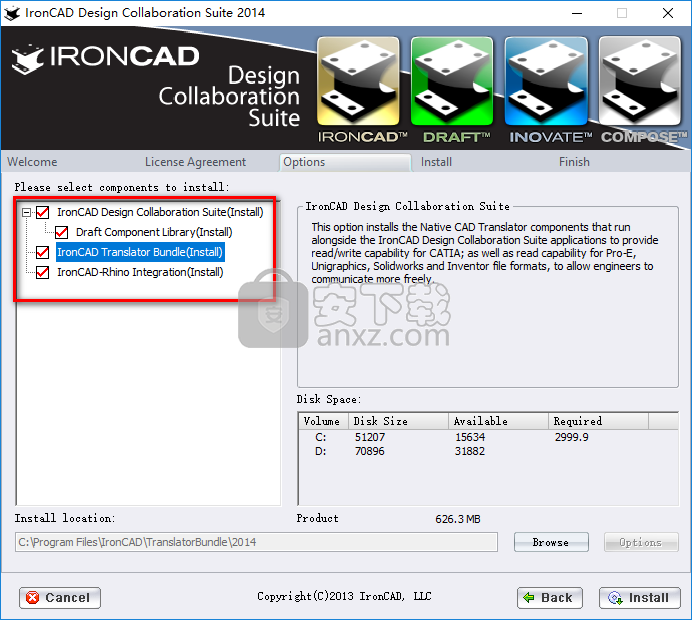Click the 31882 available space value
The image size is (692, 620).
470,451
